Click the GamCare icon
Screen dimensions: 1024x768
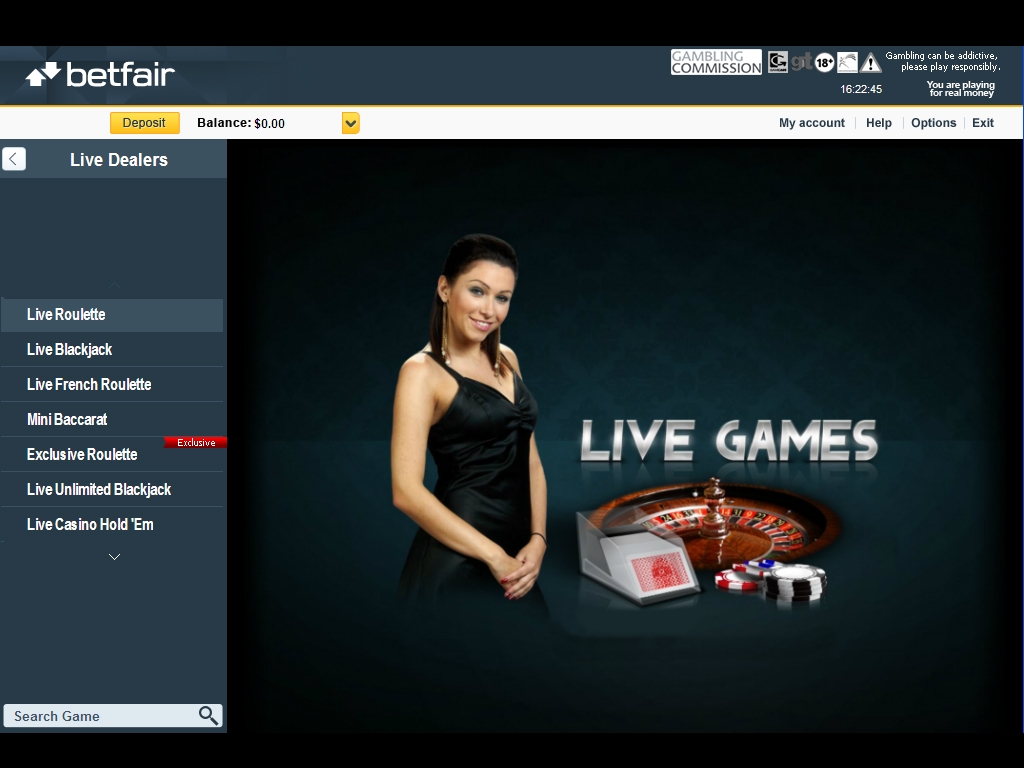tap(777, 62)
